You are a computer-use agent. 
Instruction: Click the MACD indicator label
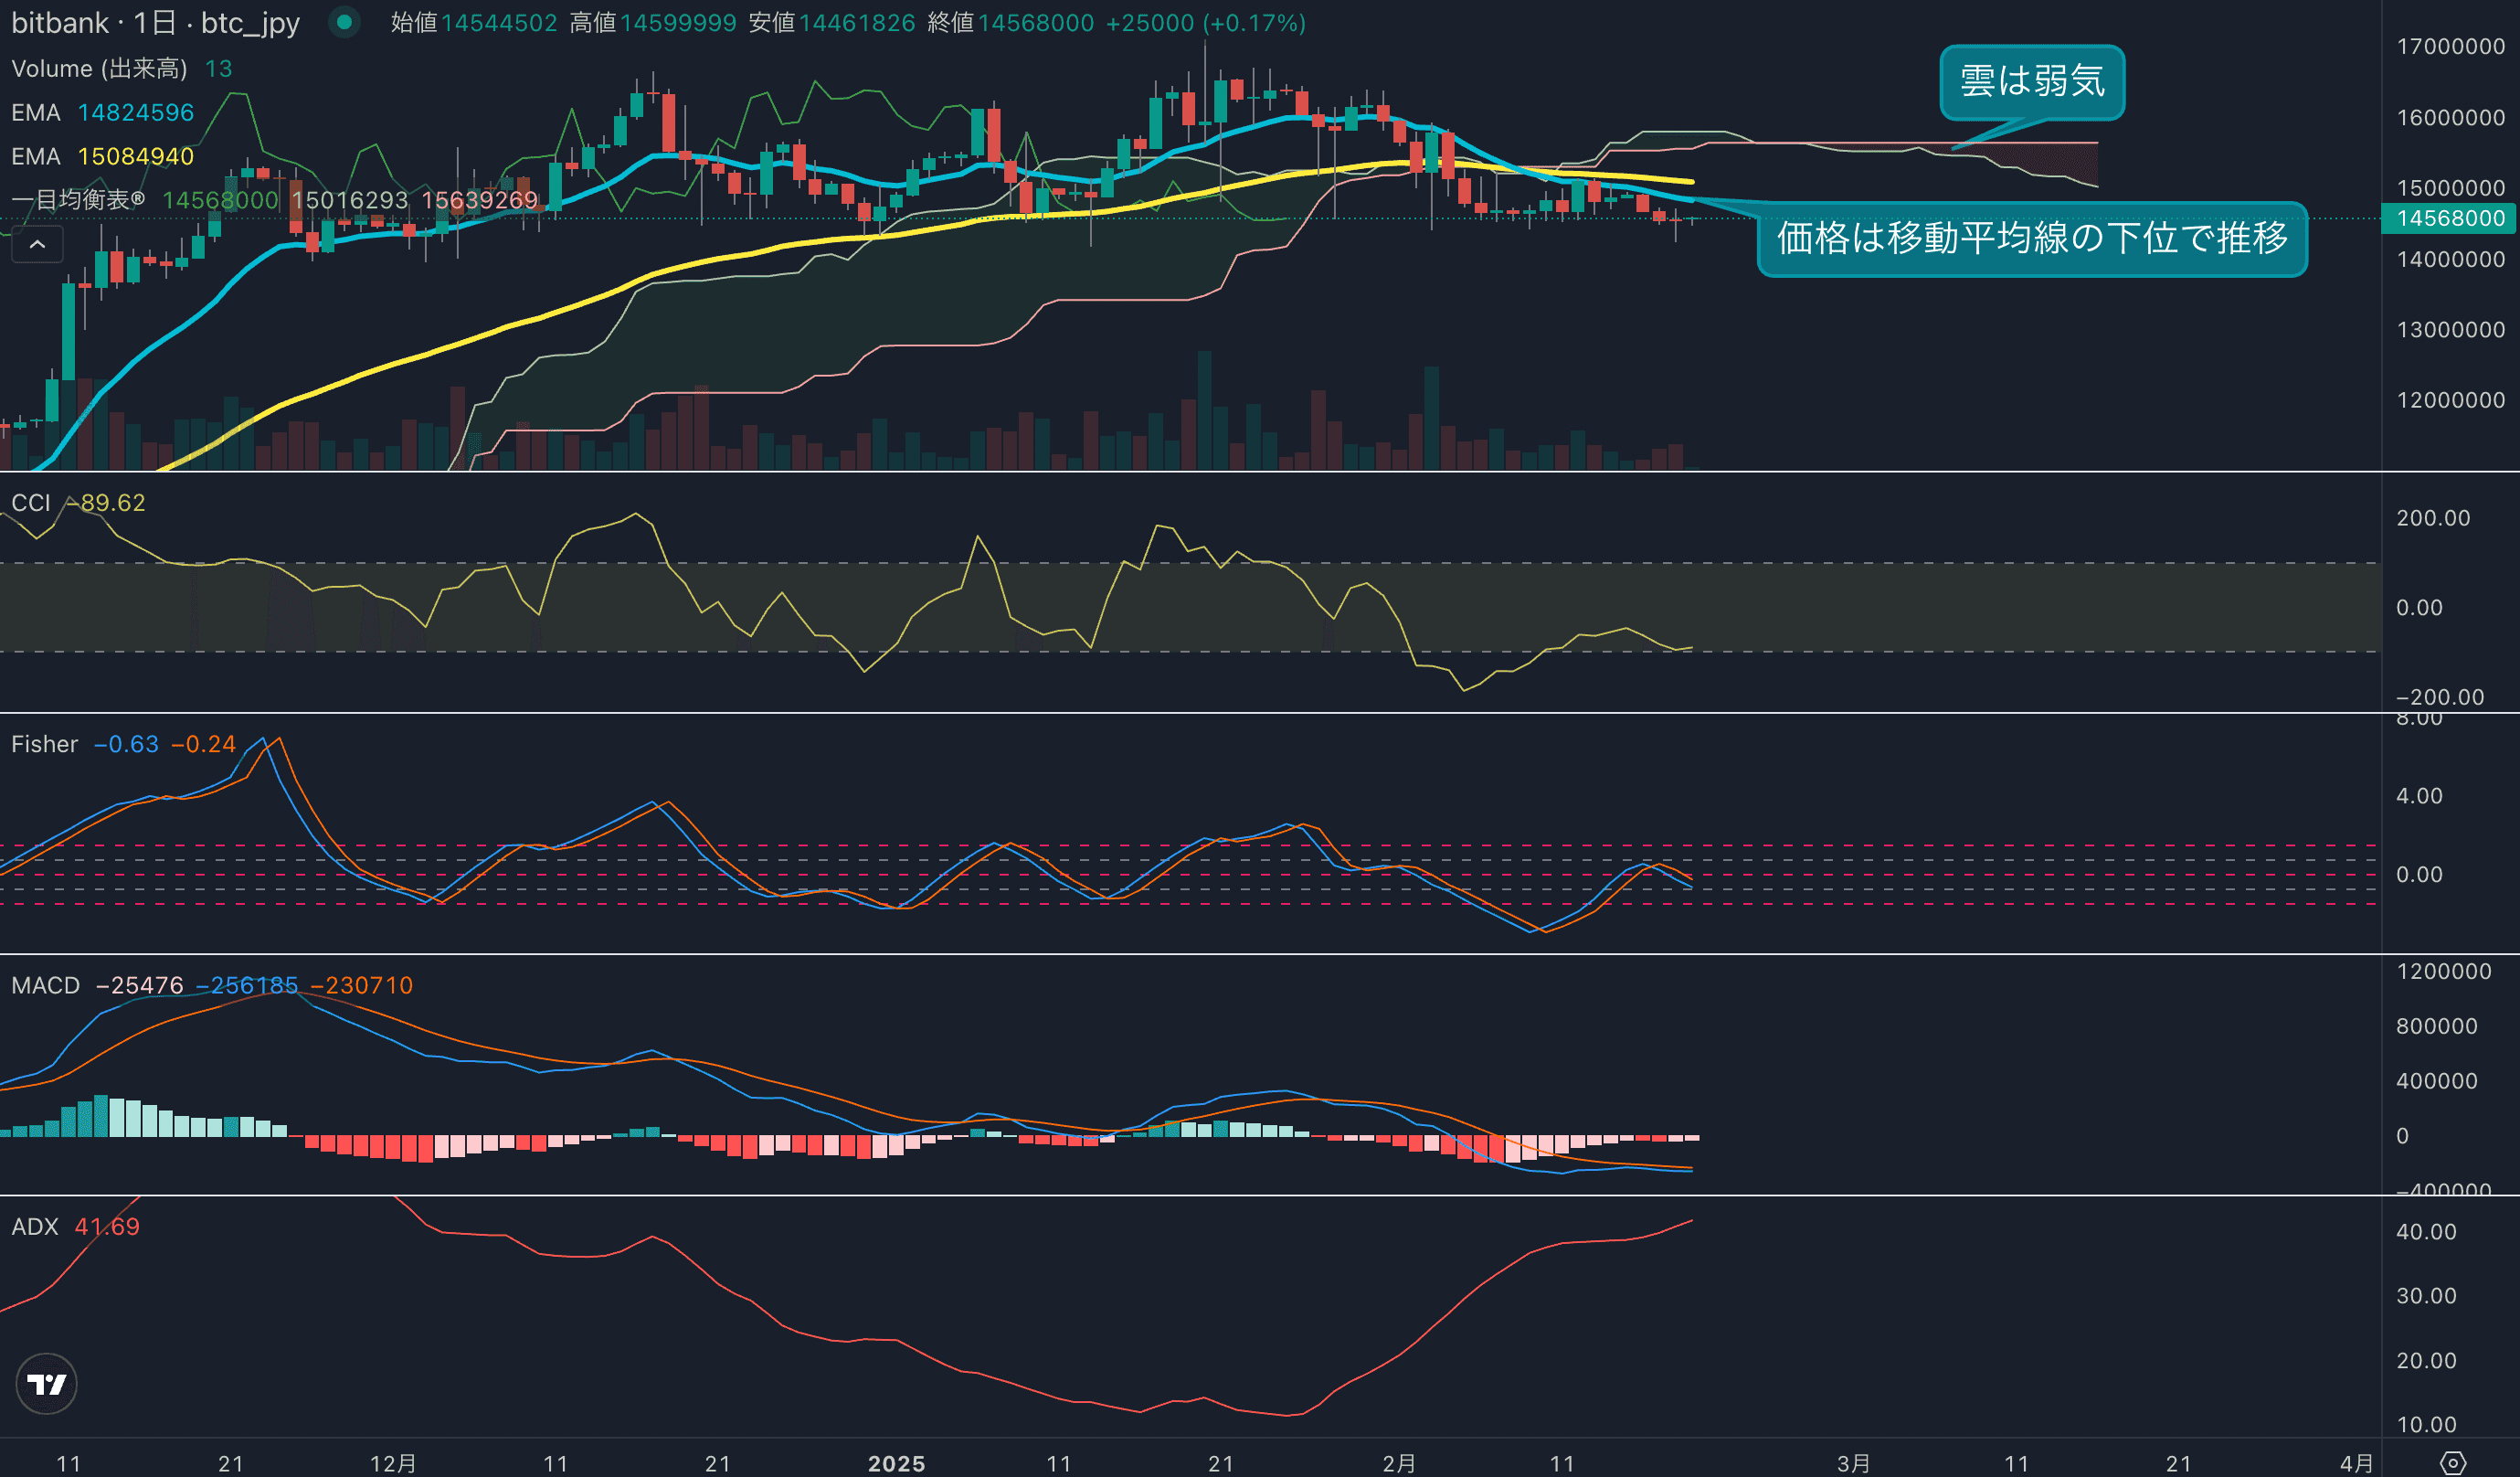pos(45,985)
